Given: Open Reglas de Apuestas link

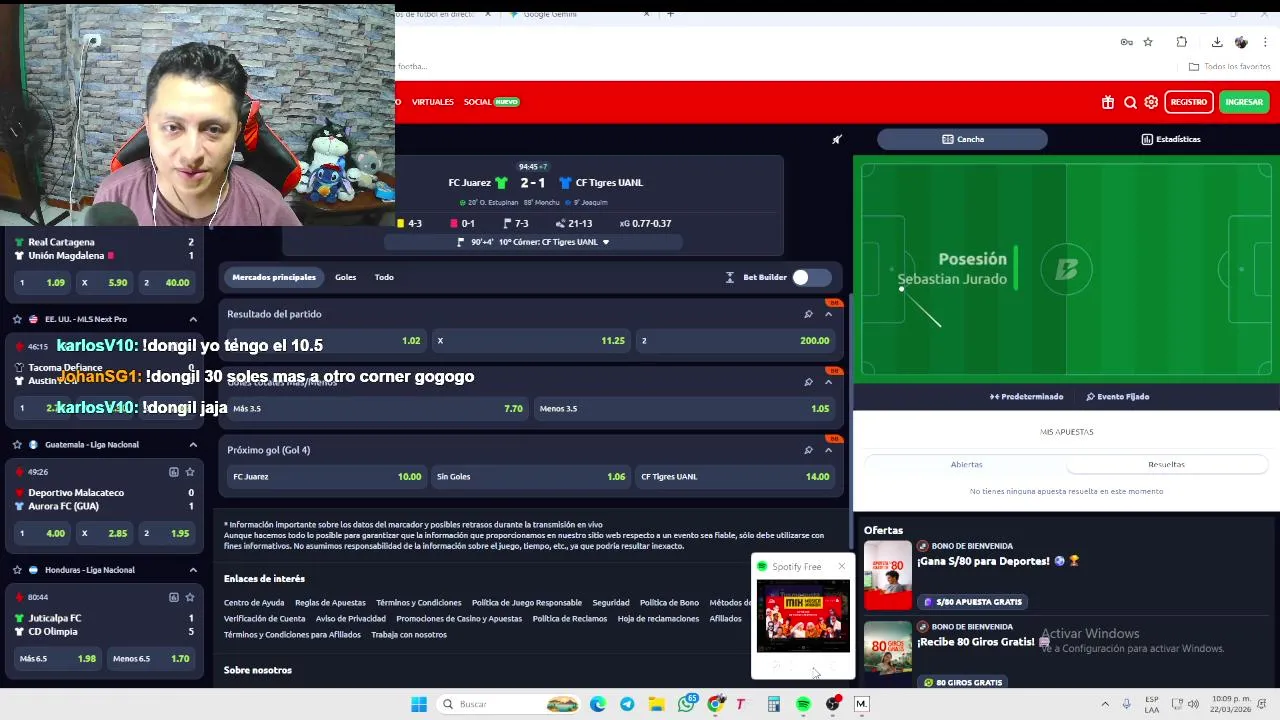Looking at the screenshot, I should tap(330, 603).
